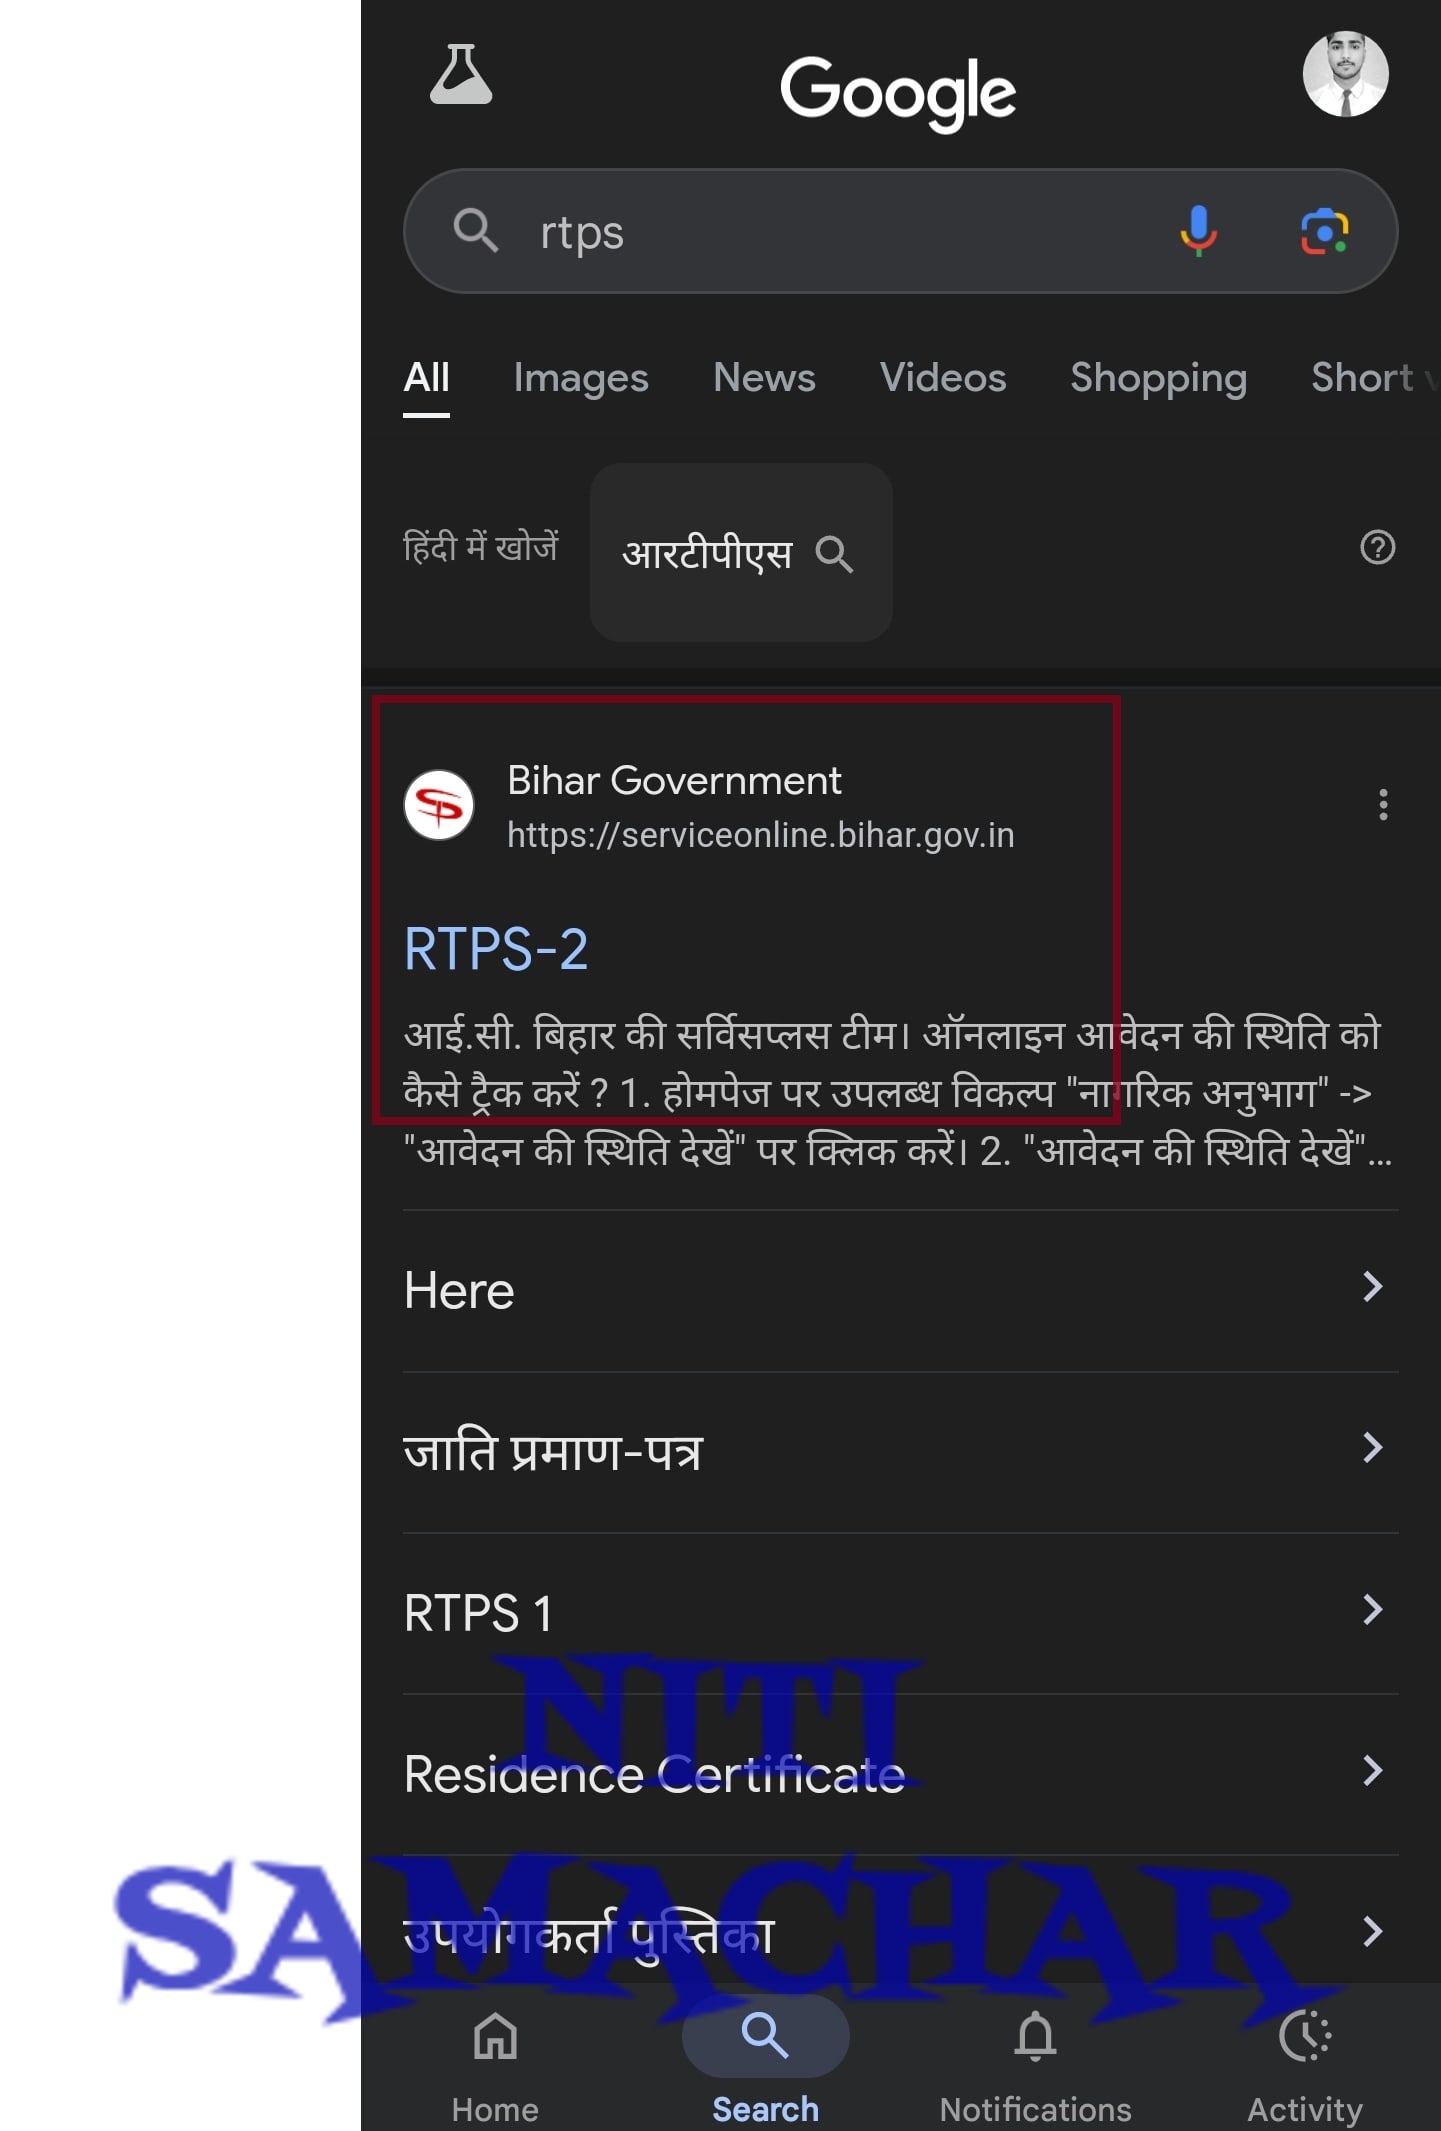The height and width of the screenshot is (2131, 1441).
Task: Tap the help question mark icon
Action: [x=1377, y=547]
